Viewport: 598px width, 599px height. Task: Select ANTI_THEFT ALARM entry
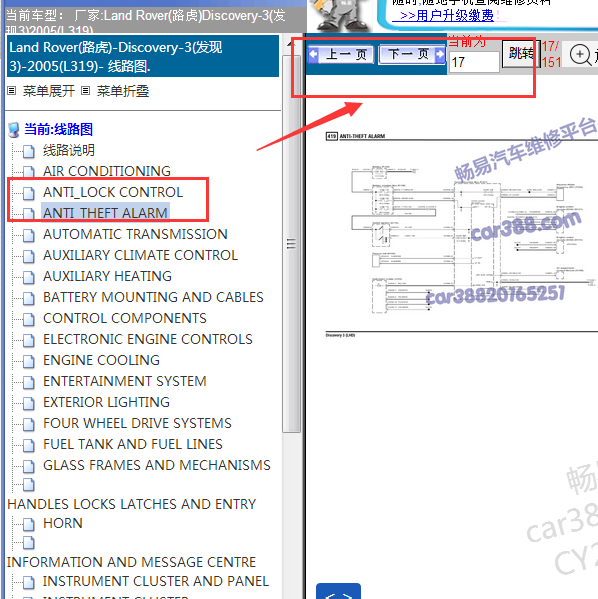105,213
